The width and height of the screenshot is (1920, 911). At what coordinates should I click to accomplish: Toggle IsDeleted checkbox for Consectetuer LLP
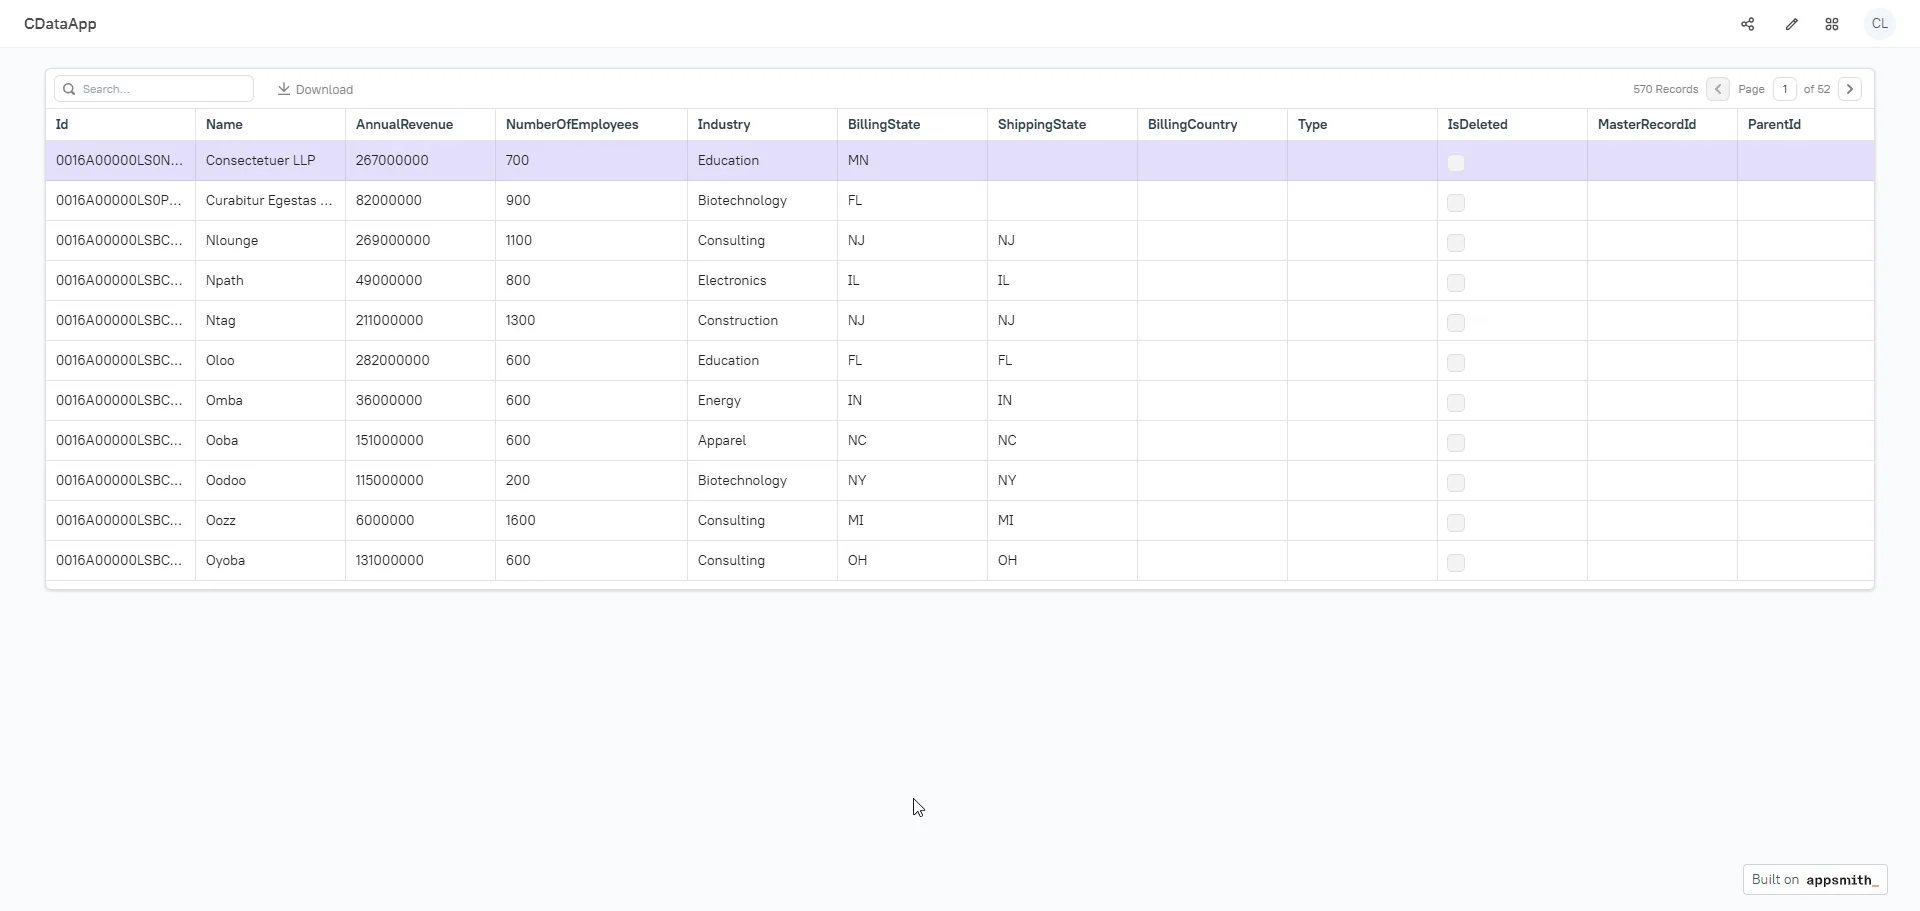pos(1456,163)
